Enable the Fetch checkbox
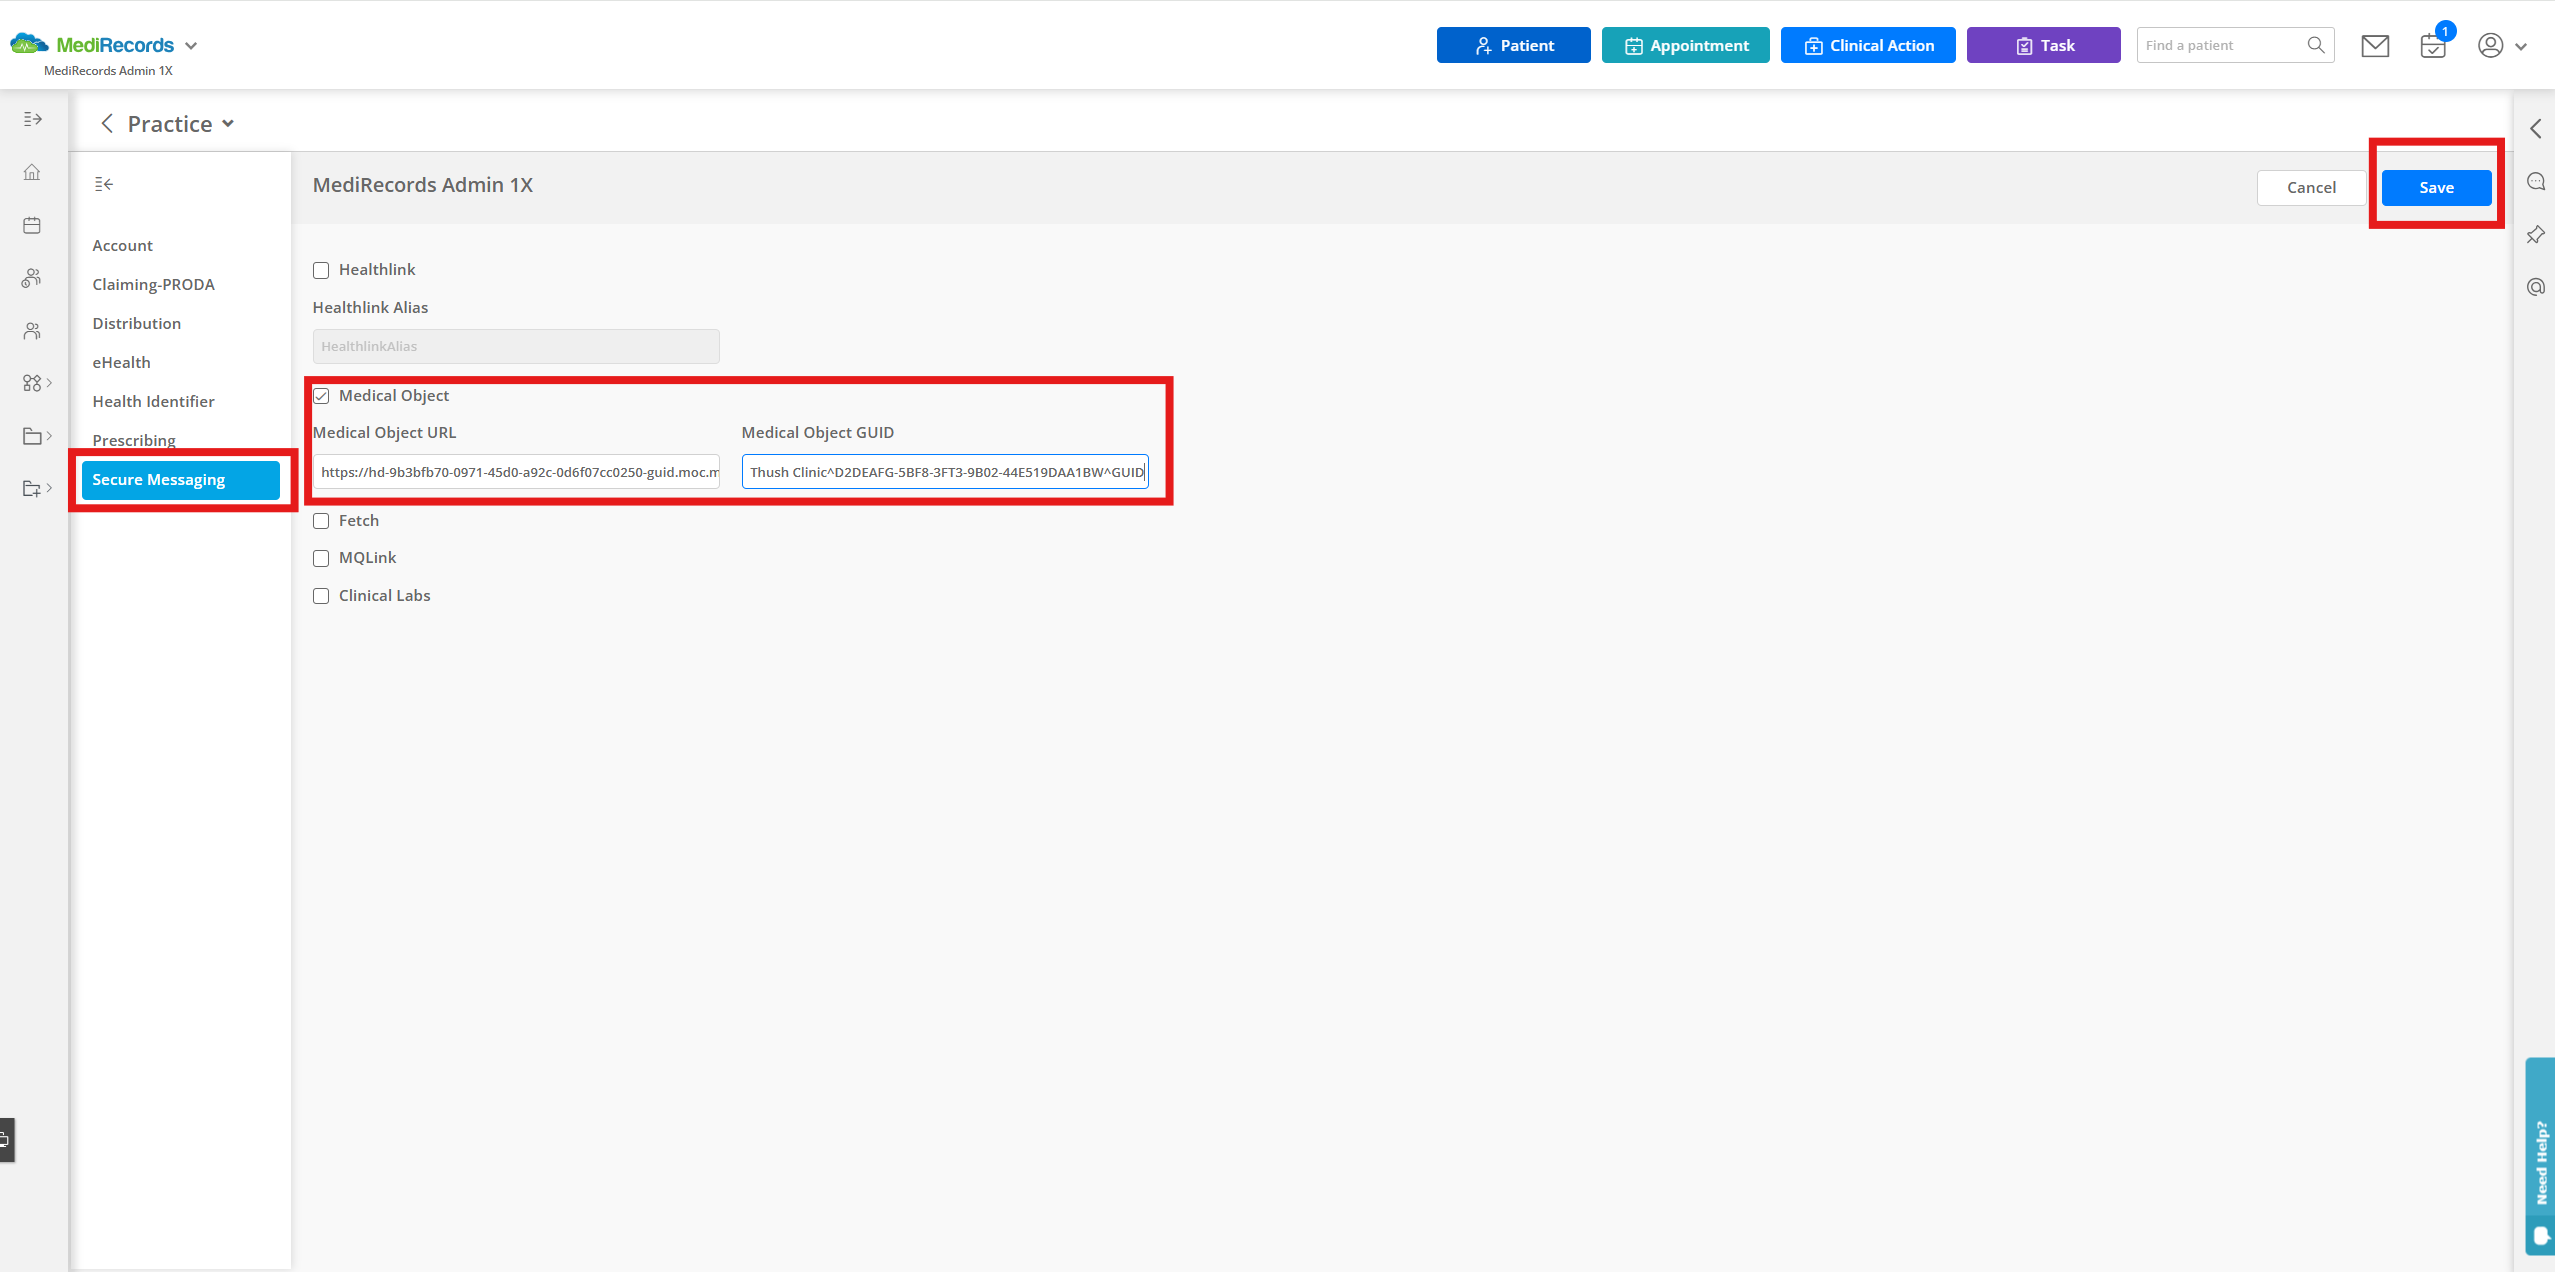Image resolution: width=2555 pixels, height=1272 pixels. pos(321,521)
